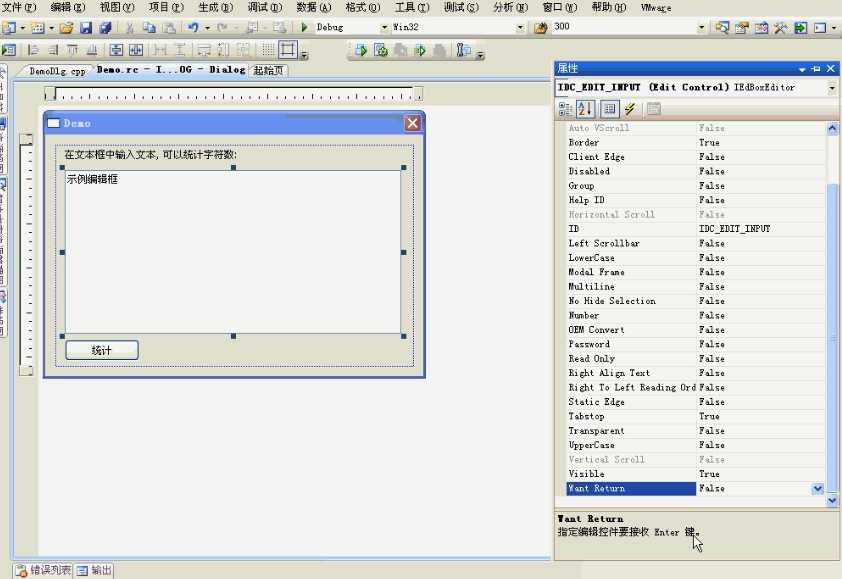Click the Open File folder icon
842x579 pixels.
point(66,27)
